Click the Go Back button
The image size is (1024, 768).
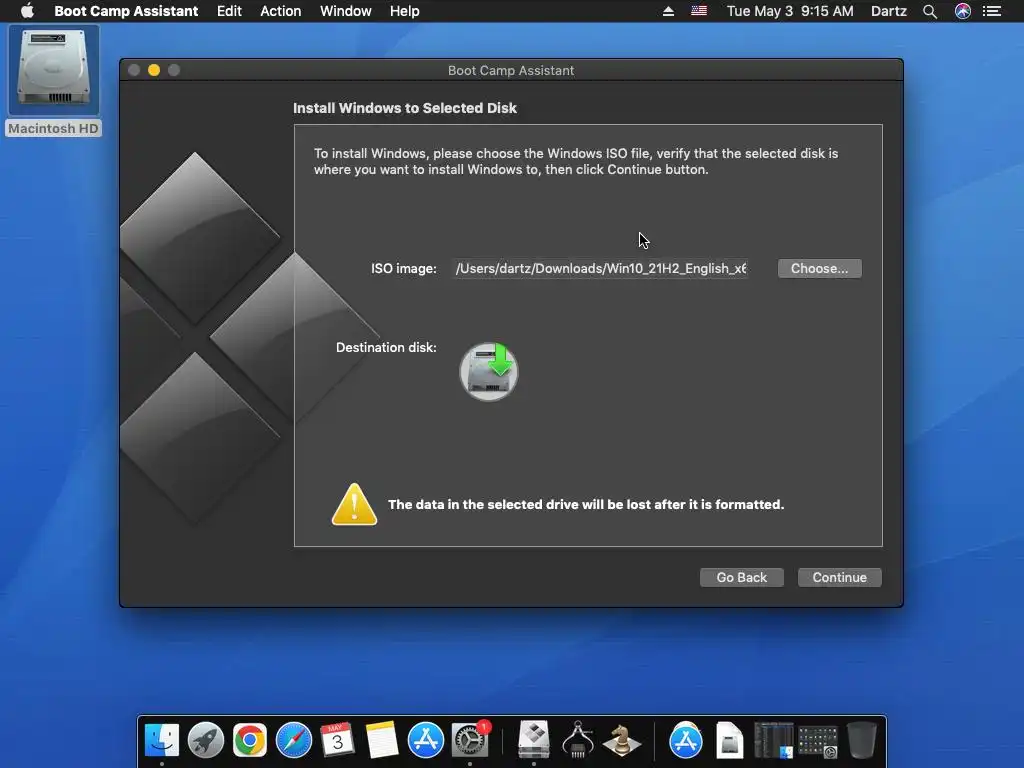(x=742, y=577)
